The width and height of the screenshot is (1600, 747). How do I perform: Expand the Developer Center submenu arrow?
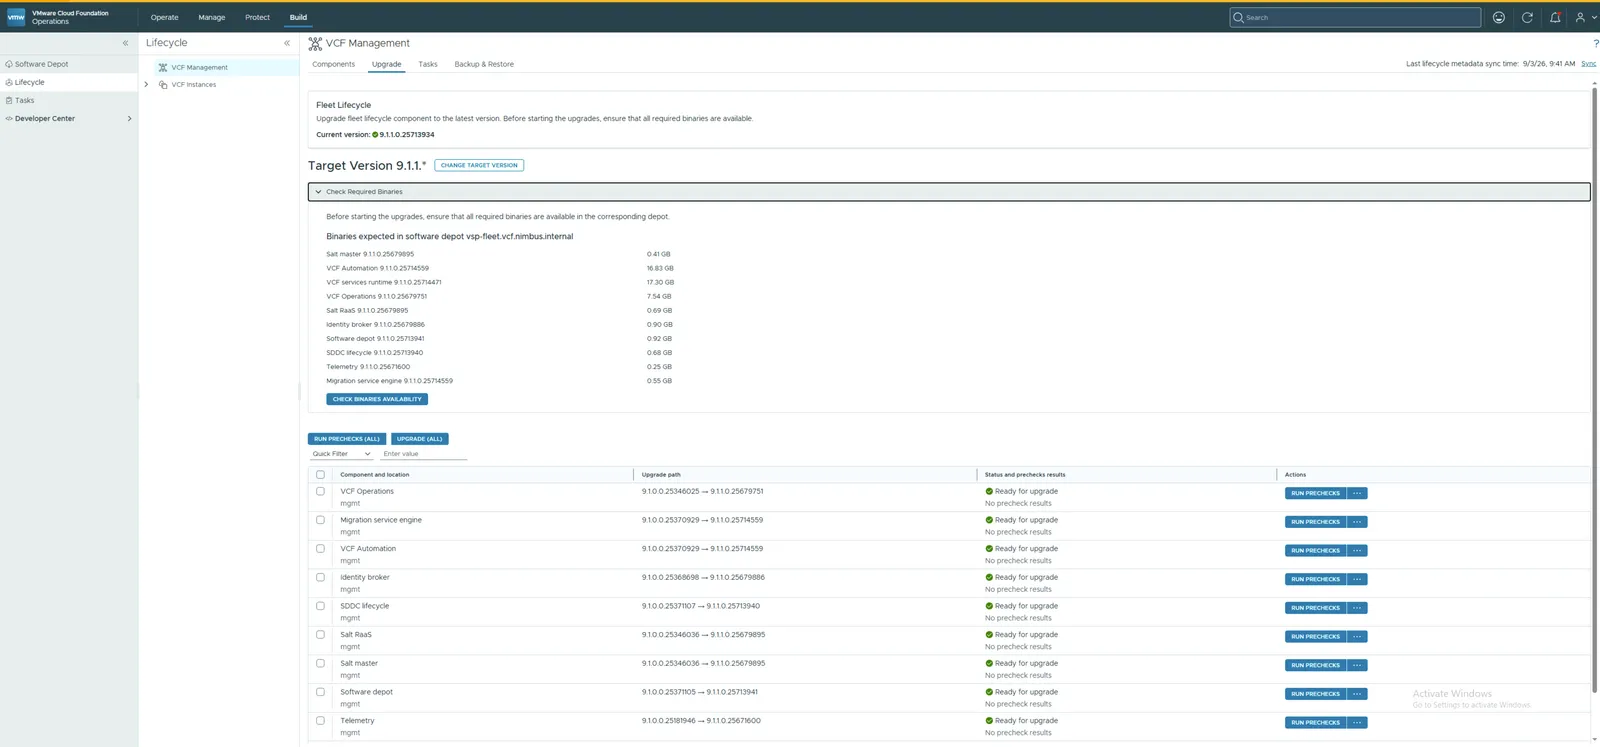tap(129, 118)
